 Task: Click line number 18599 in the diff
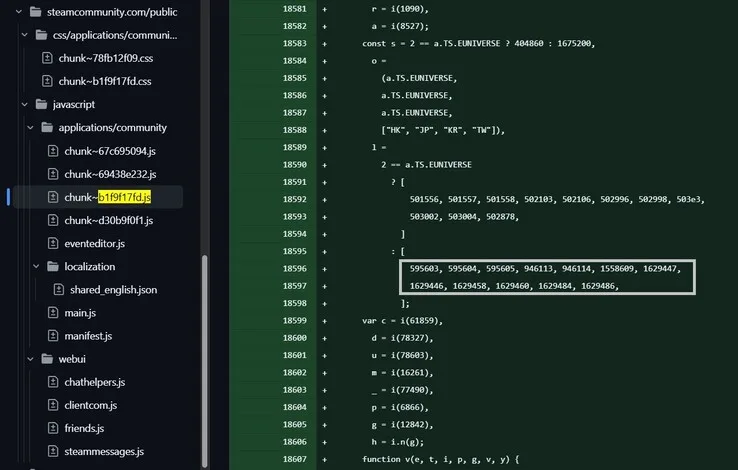click(x=294, y=320)
